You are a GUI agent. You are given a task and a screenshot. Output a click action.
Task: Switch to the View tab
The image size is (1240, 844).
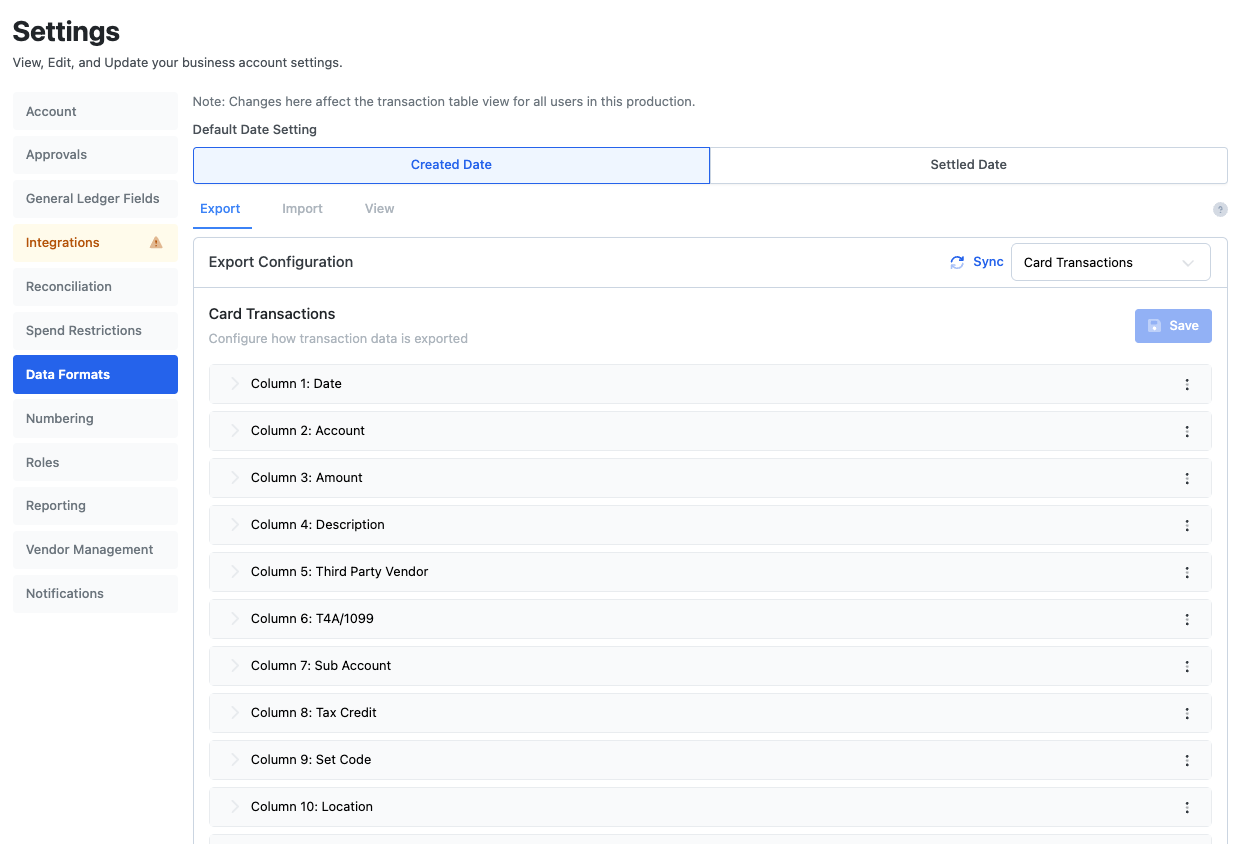380,209
